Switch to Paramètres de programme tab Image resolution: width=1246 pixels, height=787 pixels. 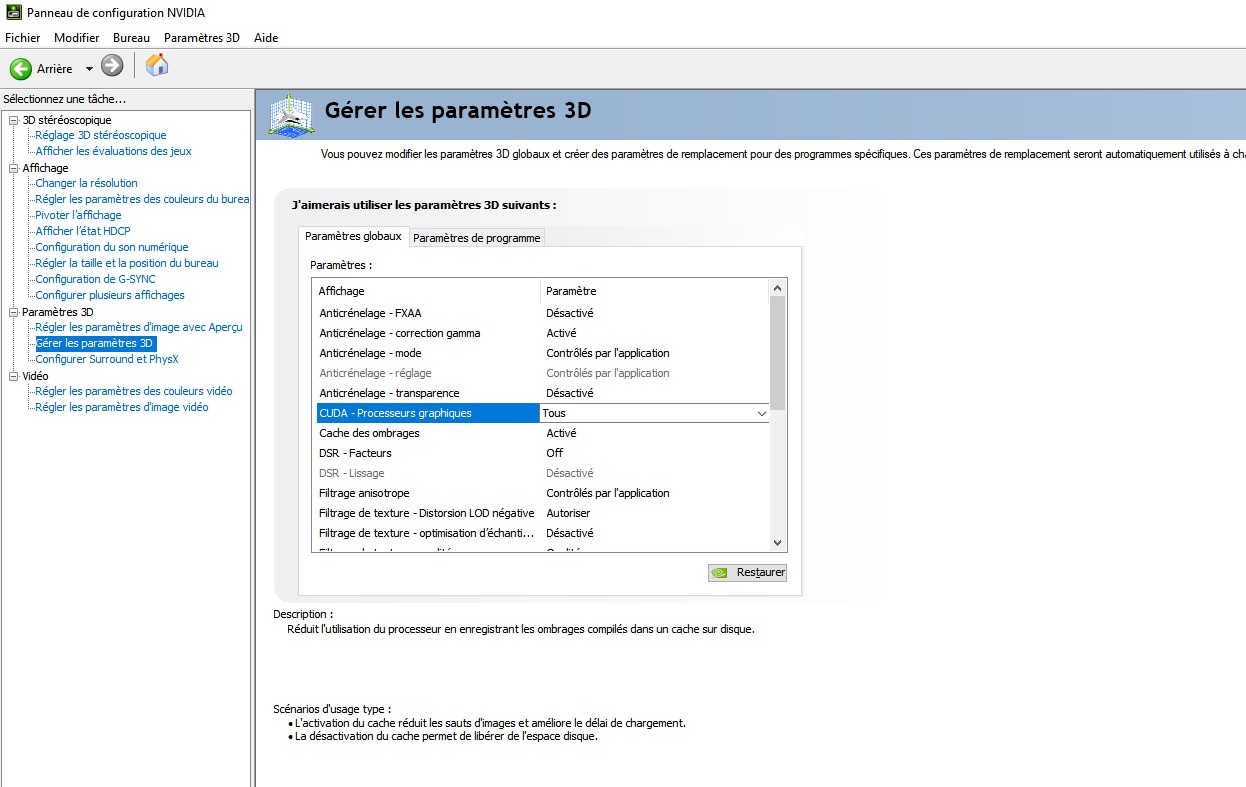pos(476,238)
